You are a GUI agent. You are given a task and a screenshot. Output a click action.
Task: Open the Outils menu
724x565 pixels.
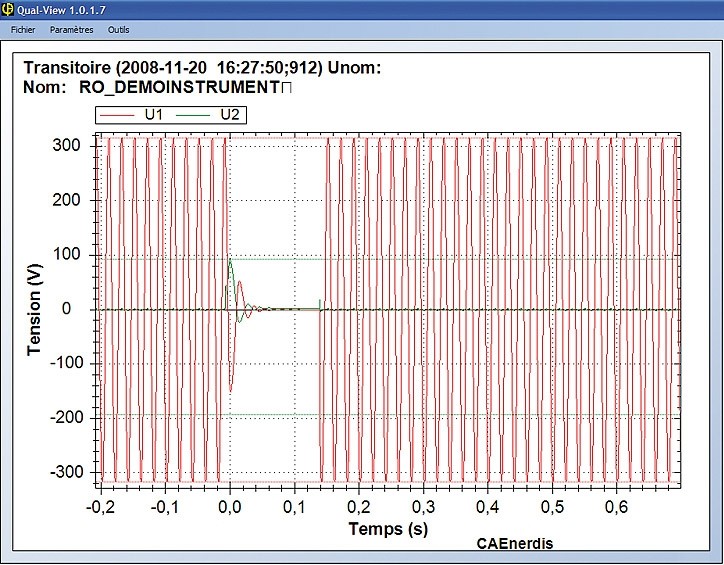click(119, 30)
